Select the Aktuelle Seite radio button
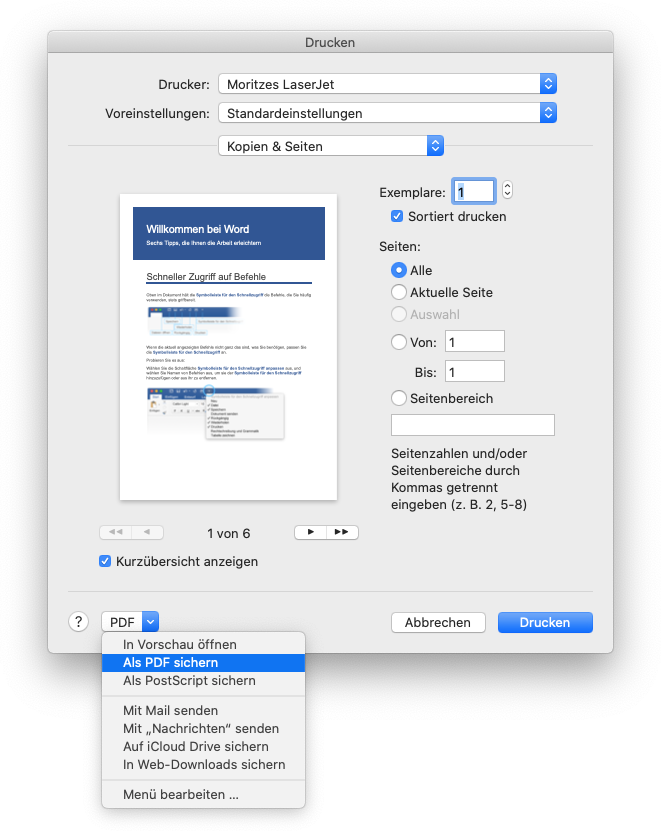This screenshot has height=831, width=661. (x=399, y=293)
